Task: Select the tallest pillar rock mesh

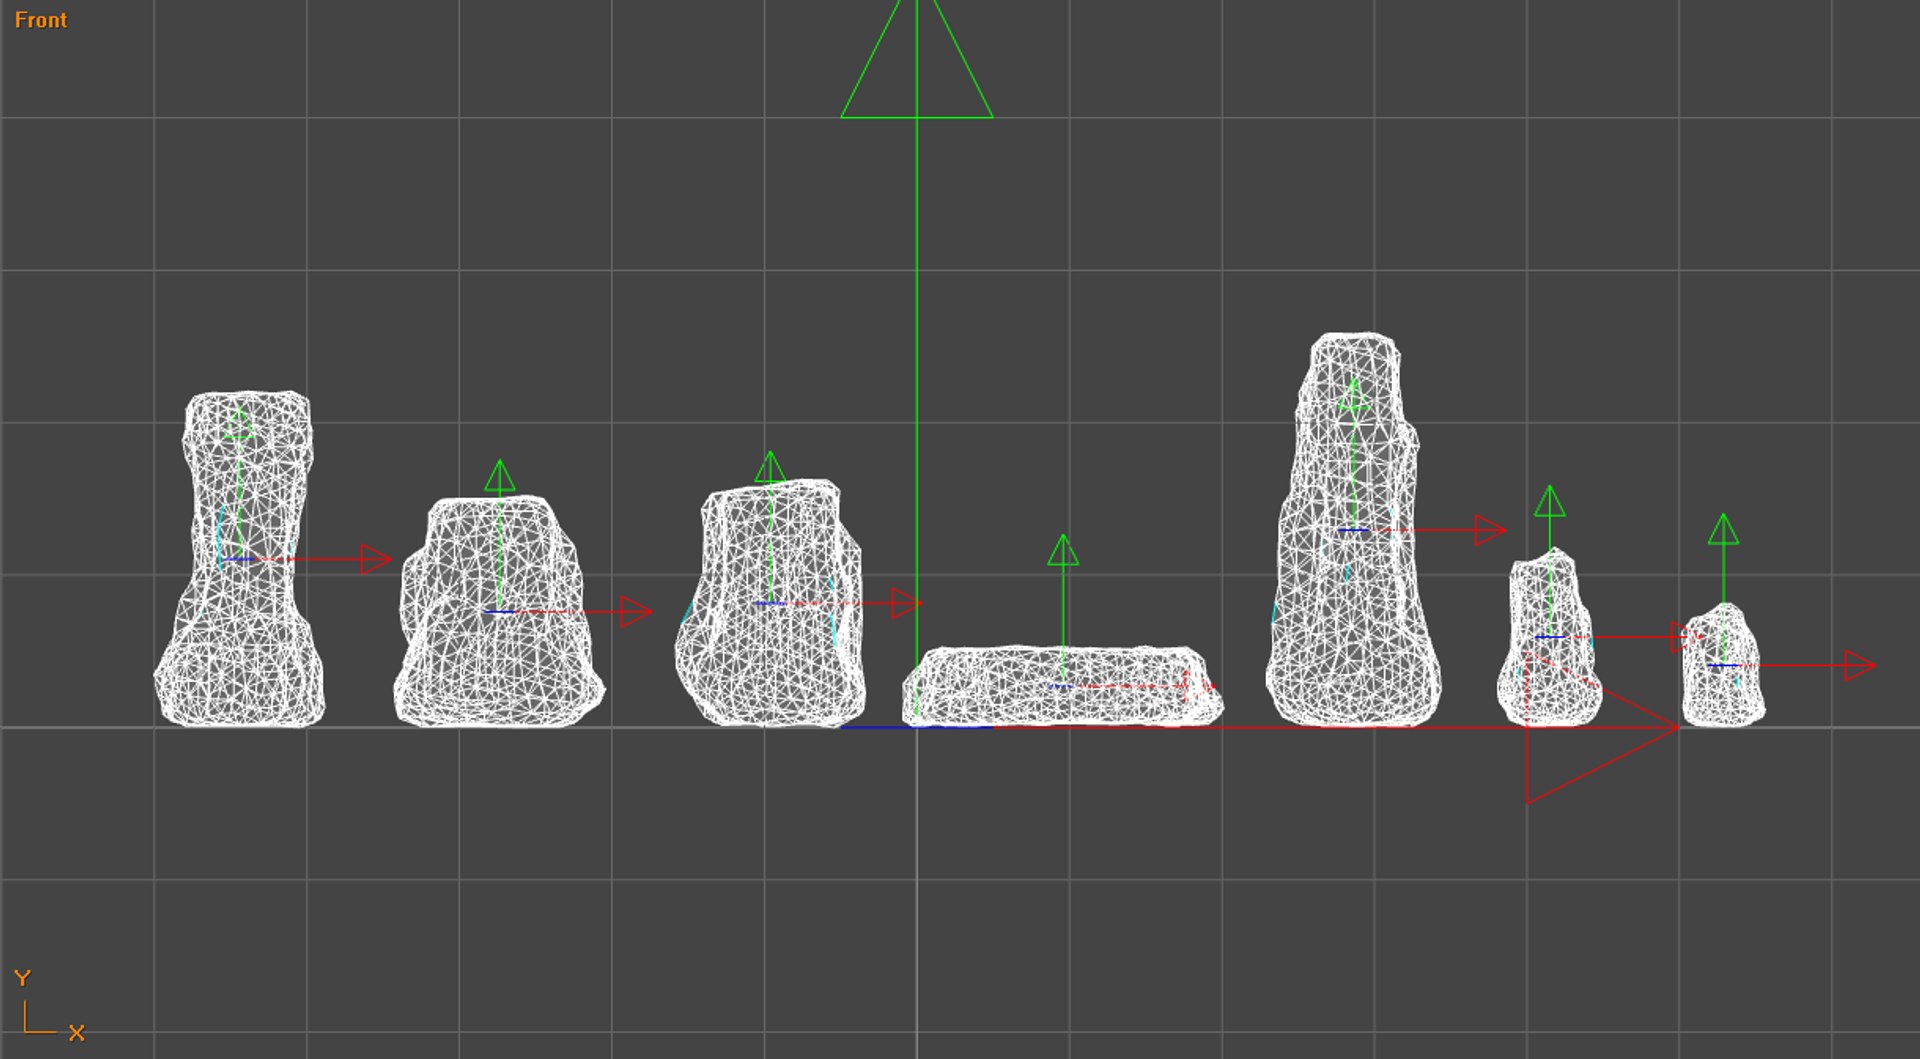Action: [x=1353, y=529]
